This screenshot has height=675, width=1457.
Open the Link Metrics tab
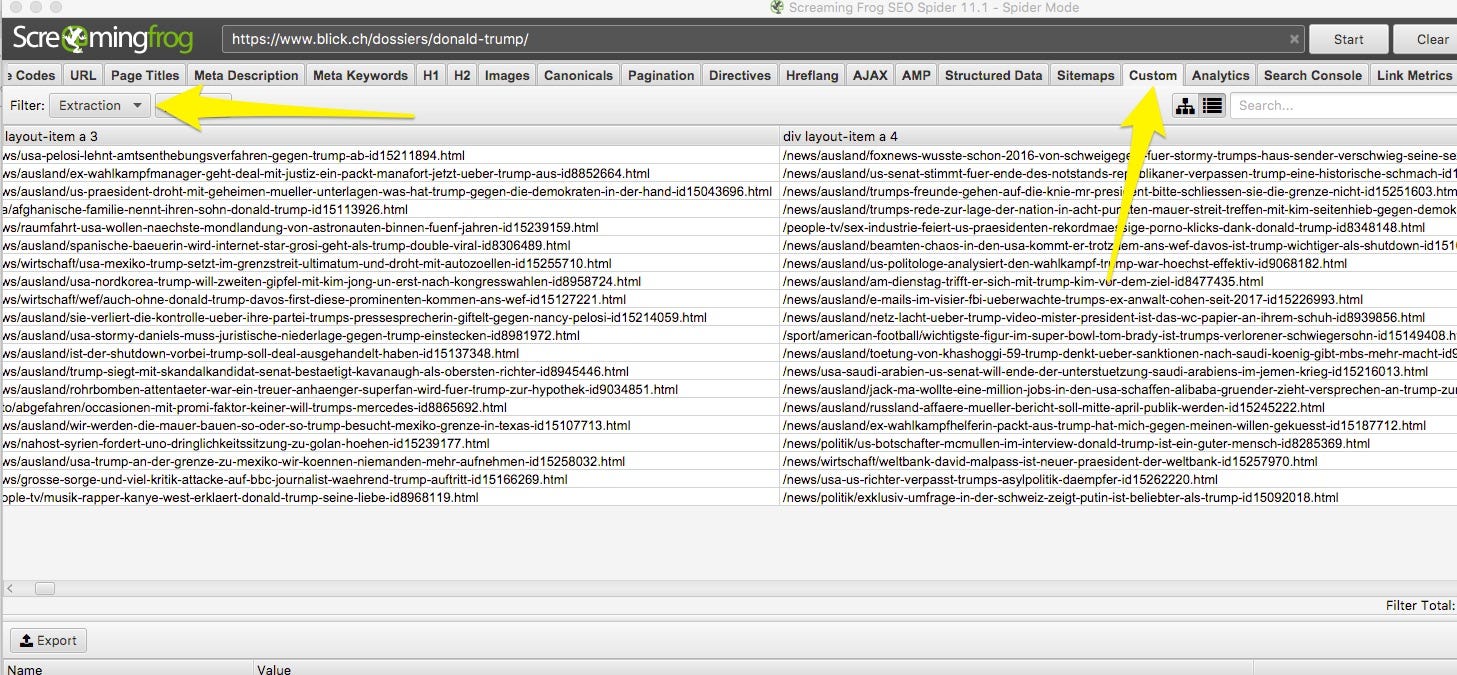1413,75
